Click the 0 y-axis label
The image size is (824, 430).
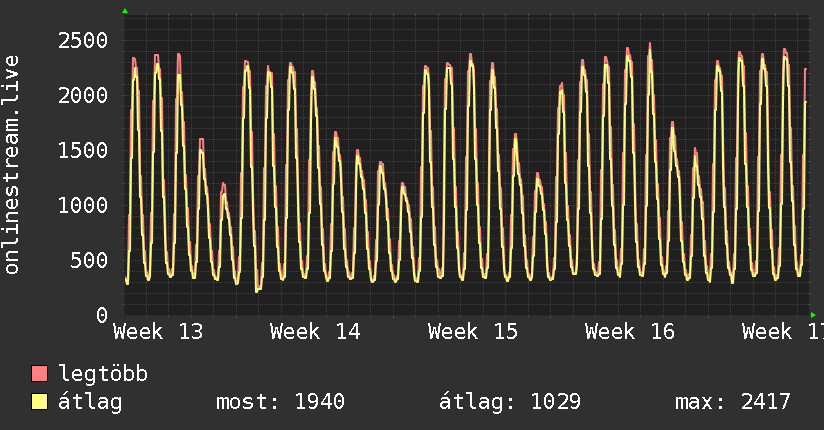(x=102, y=315)
